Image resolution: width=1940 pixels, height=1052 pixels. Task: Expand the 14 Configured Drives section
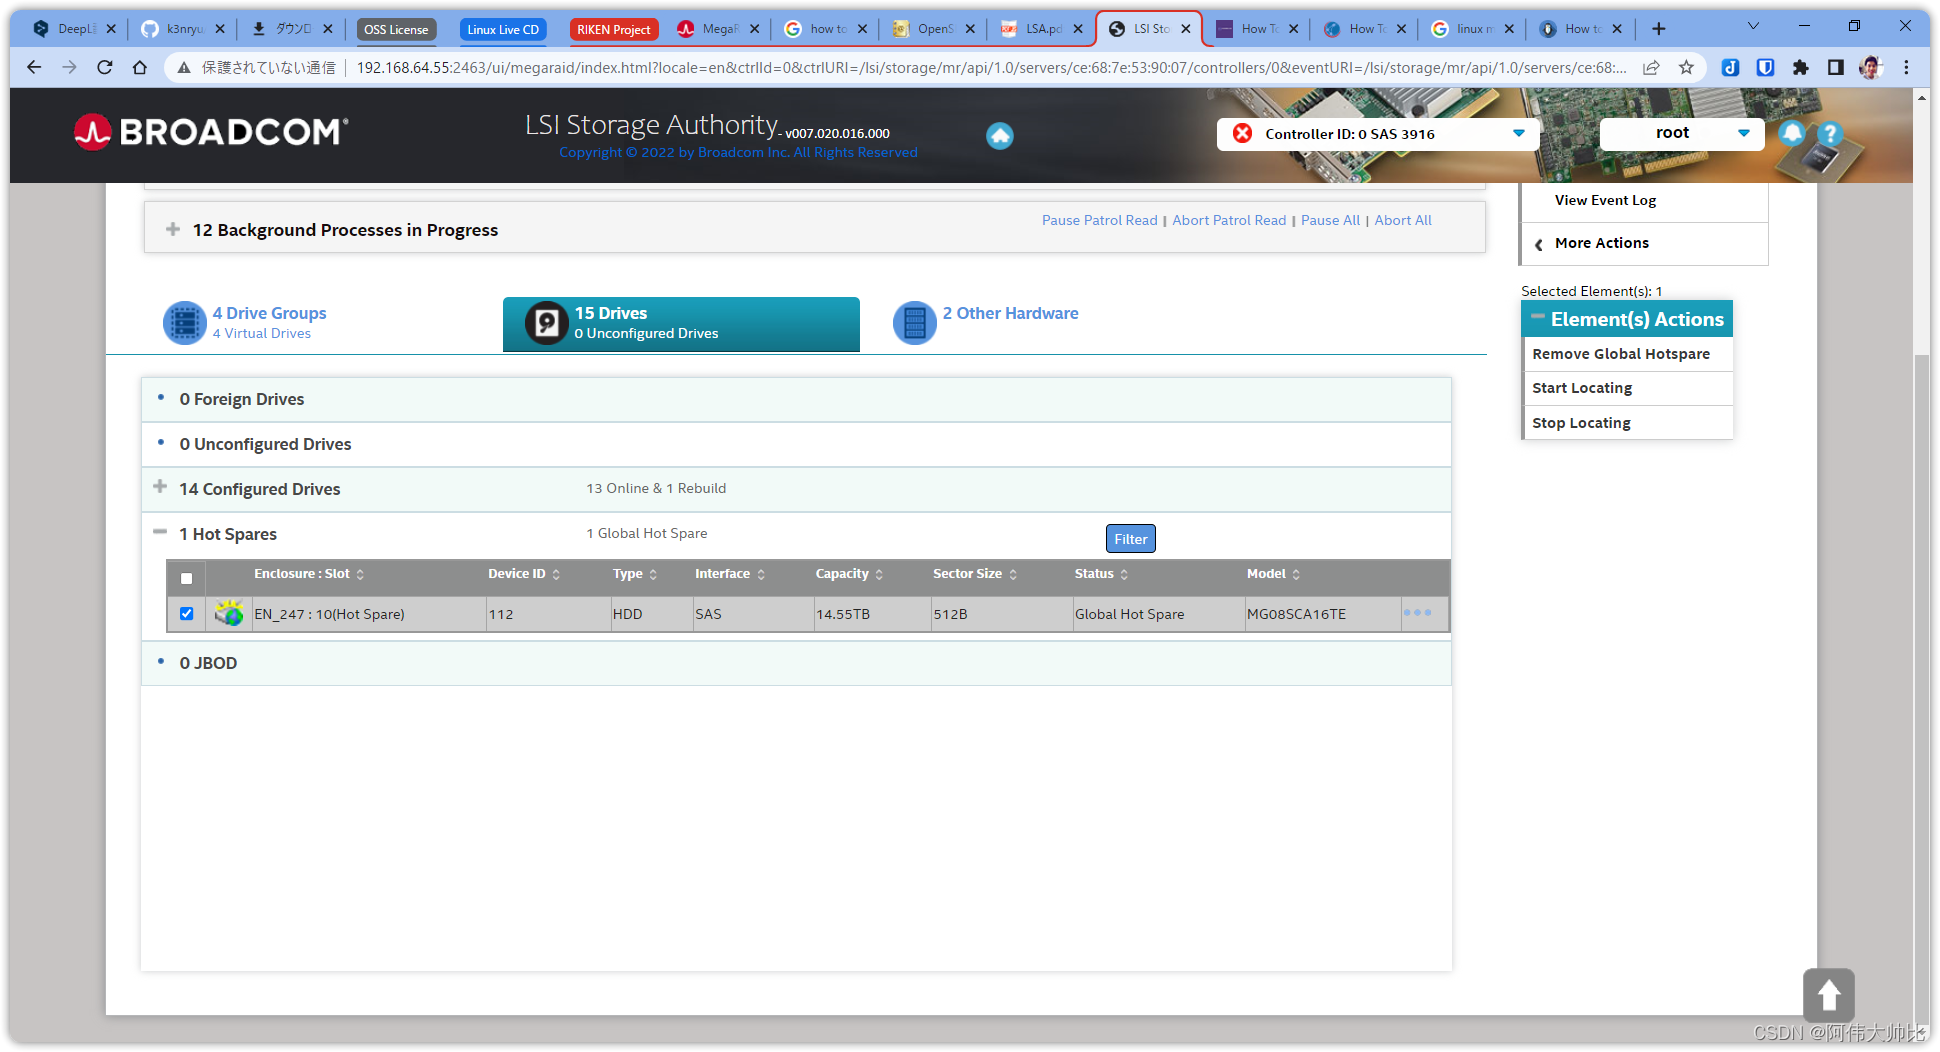(x=160, y=487)
